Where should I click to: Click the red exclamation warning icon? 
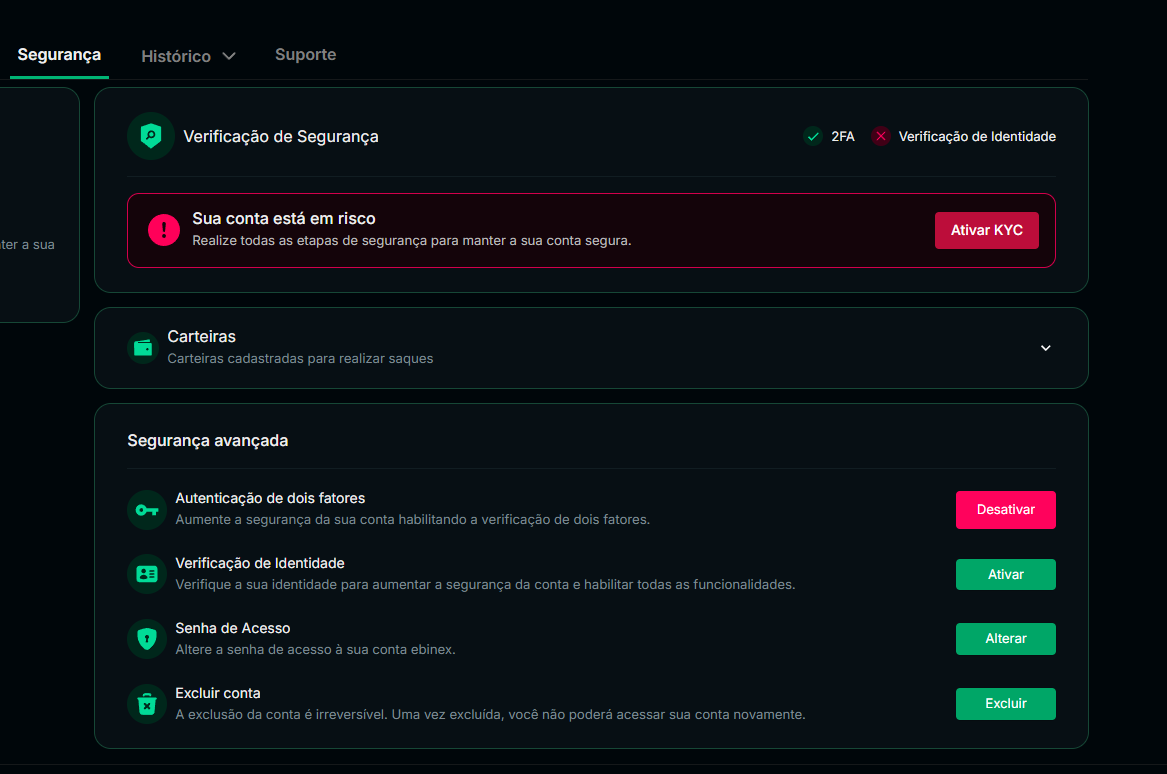pyautogui.click(x=163, y=230)
